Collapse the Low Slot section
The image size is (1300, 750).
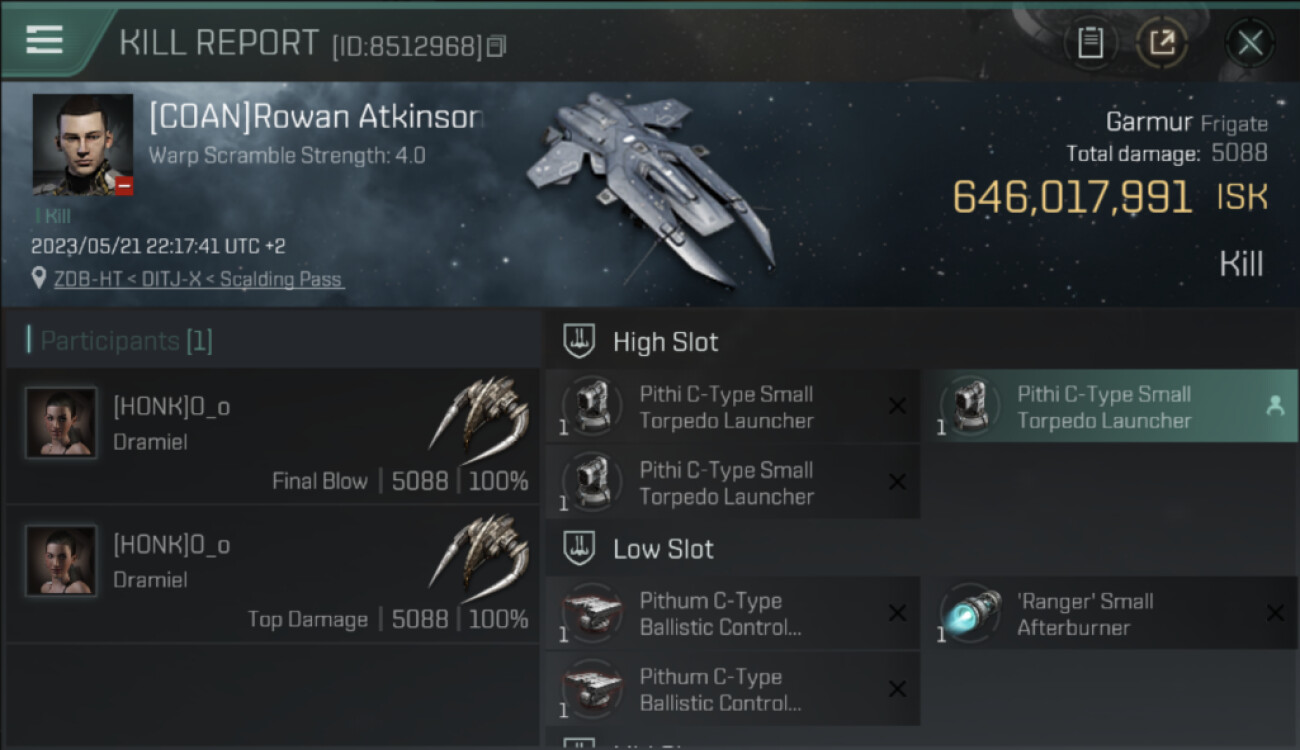580,548
